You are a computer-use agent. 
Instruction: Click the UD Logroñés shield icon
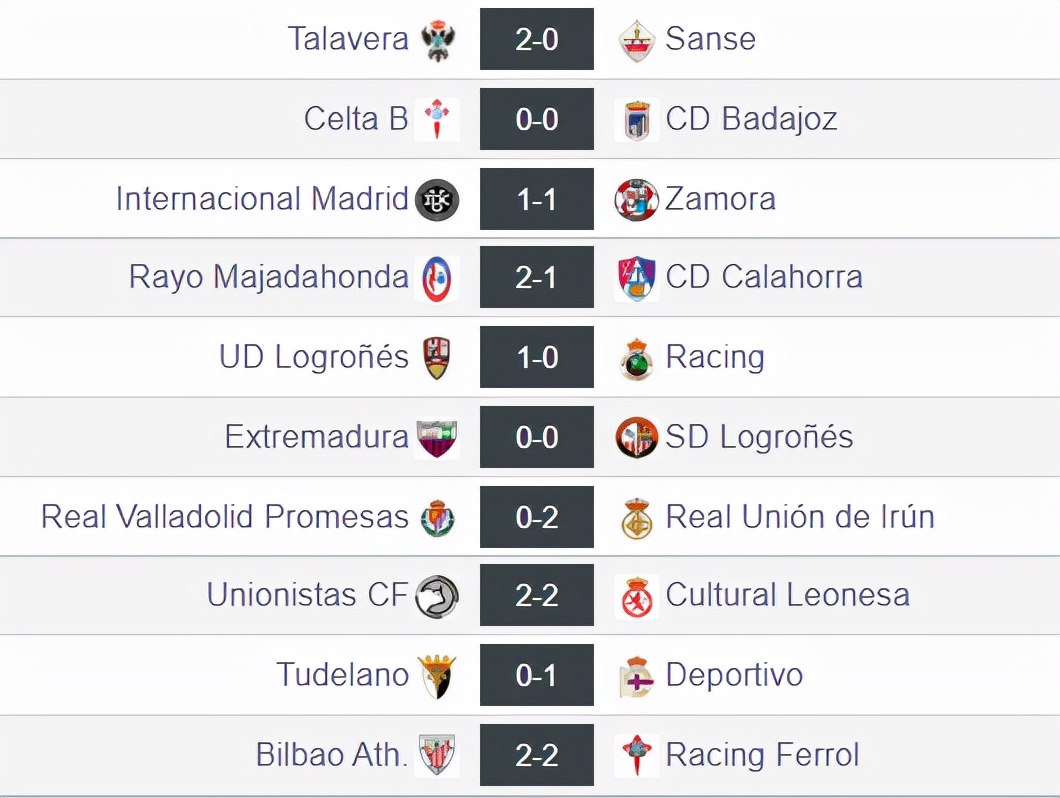pyautogui.click(x=437, y=357)
